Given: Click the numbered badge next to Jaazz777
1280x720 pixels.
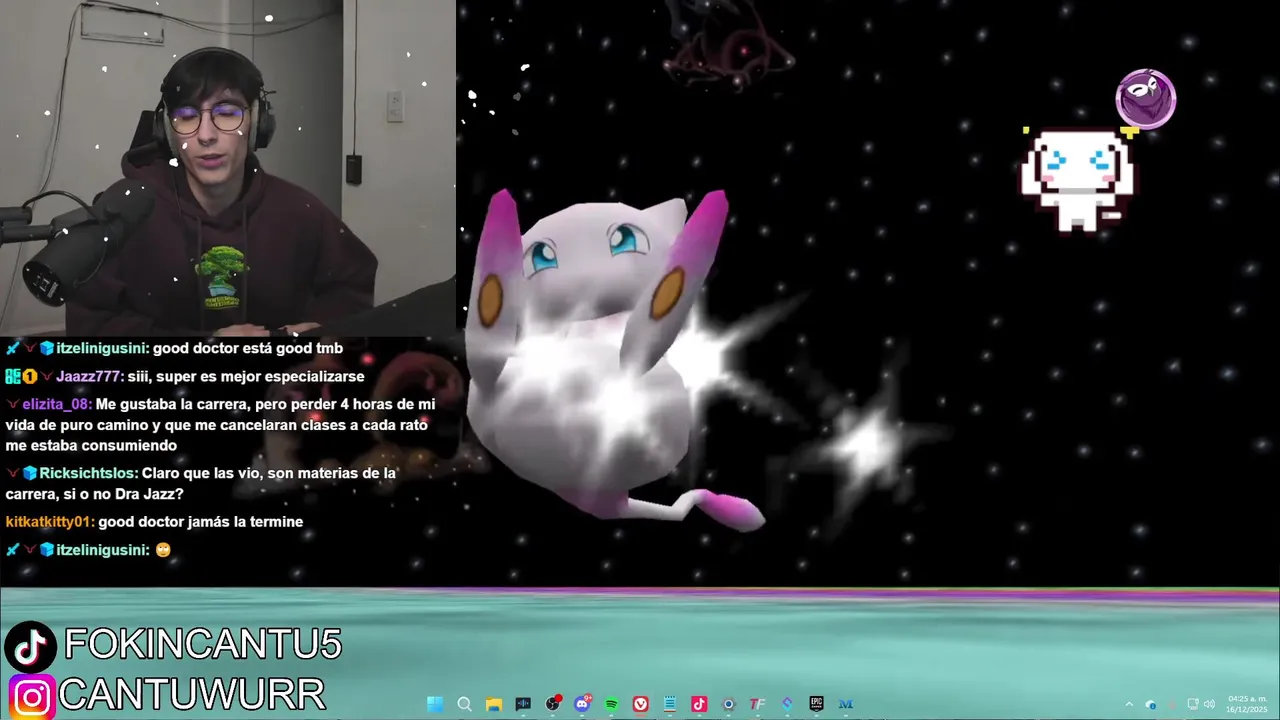Looking at the screenshot, I should 30,376.
